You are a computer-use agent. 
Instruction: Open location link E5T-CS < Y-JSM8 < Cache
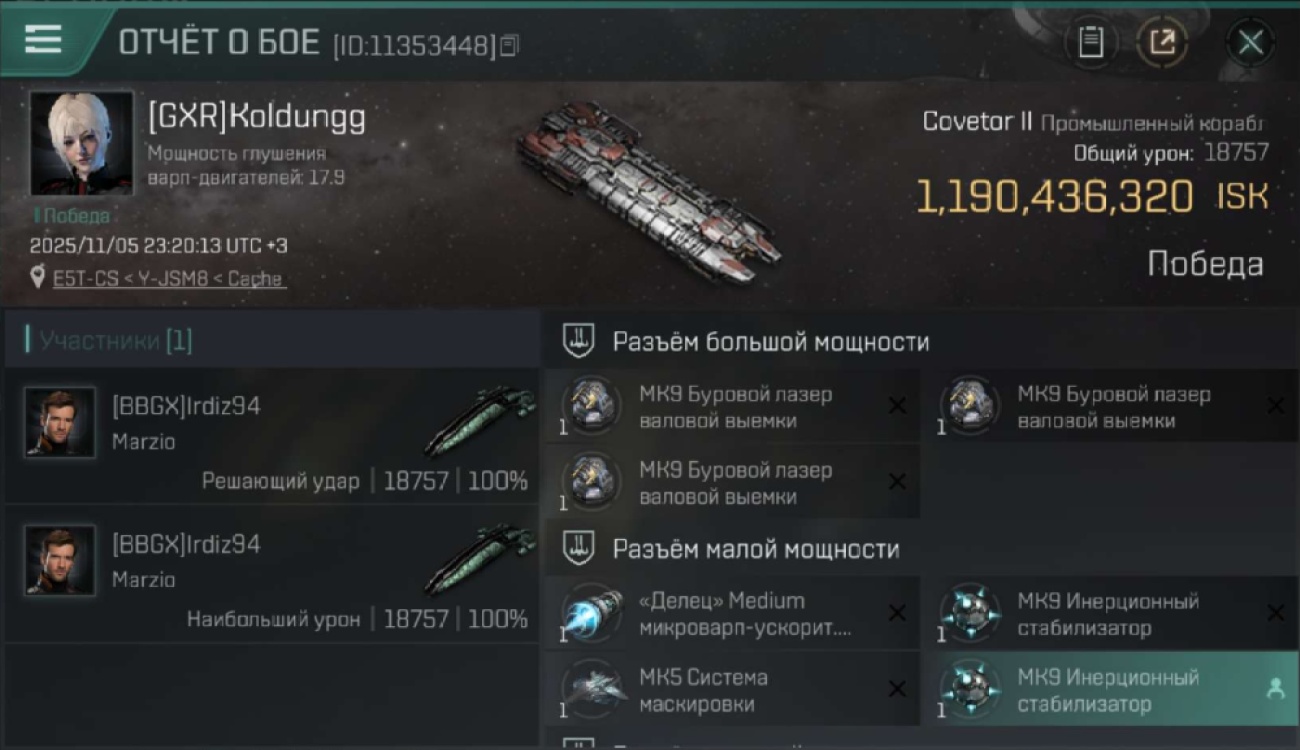(x=169, y=279)
